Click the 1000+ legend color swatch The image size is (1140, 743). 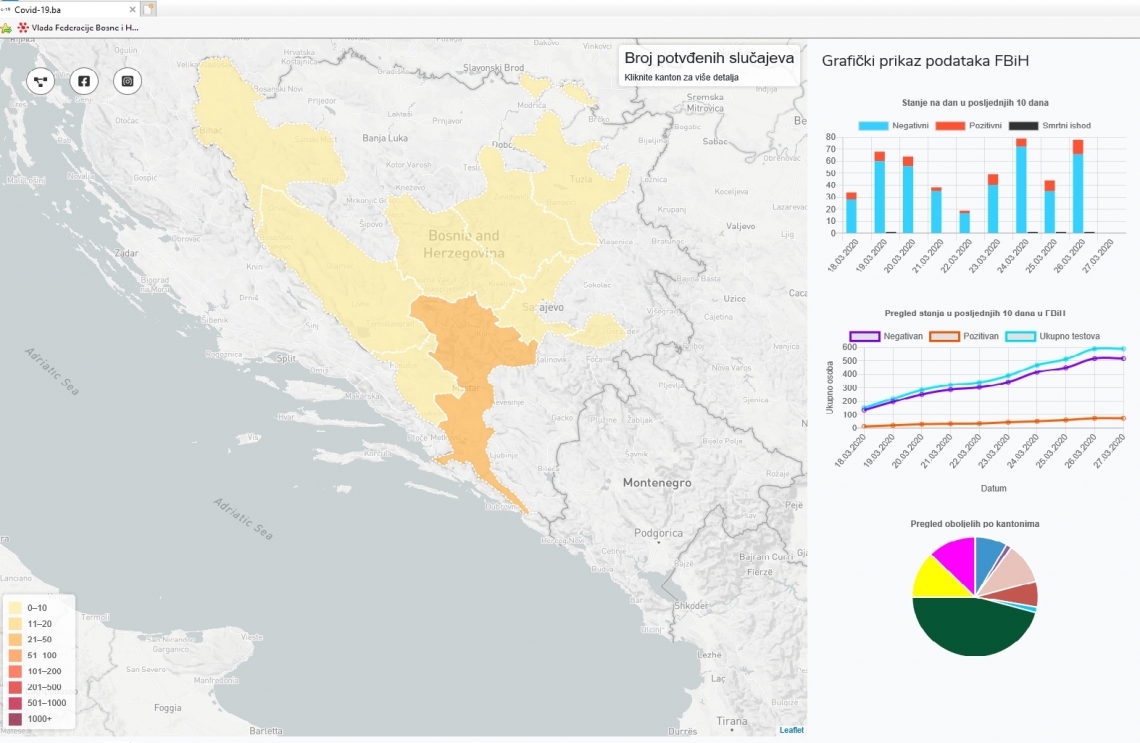(15, 719)
